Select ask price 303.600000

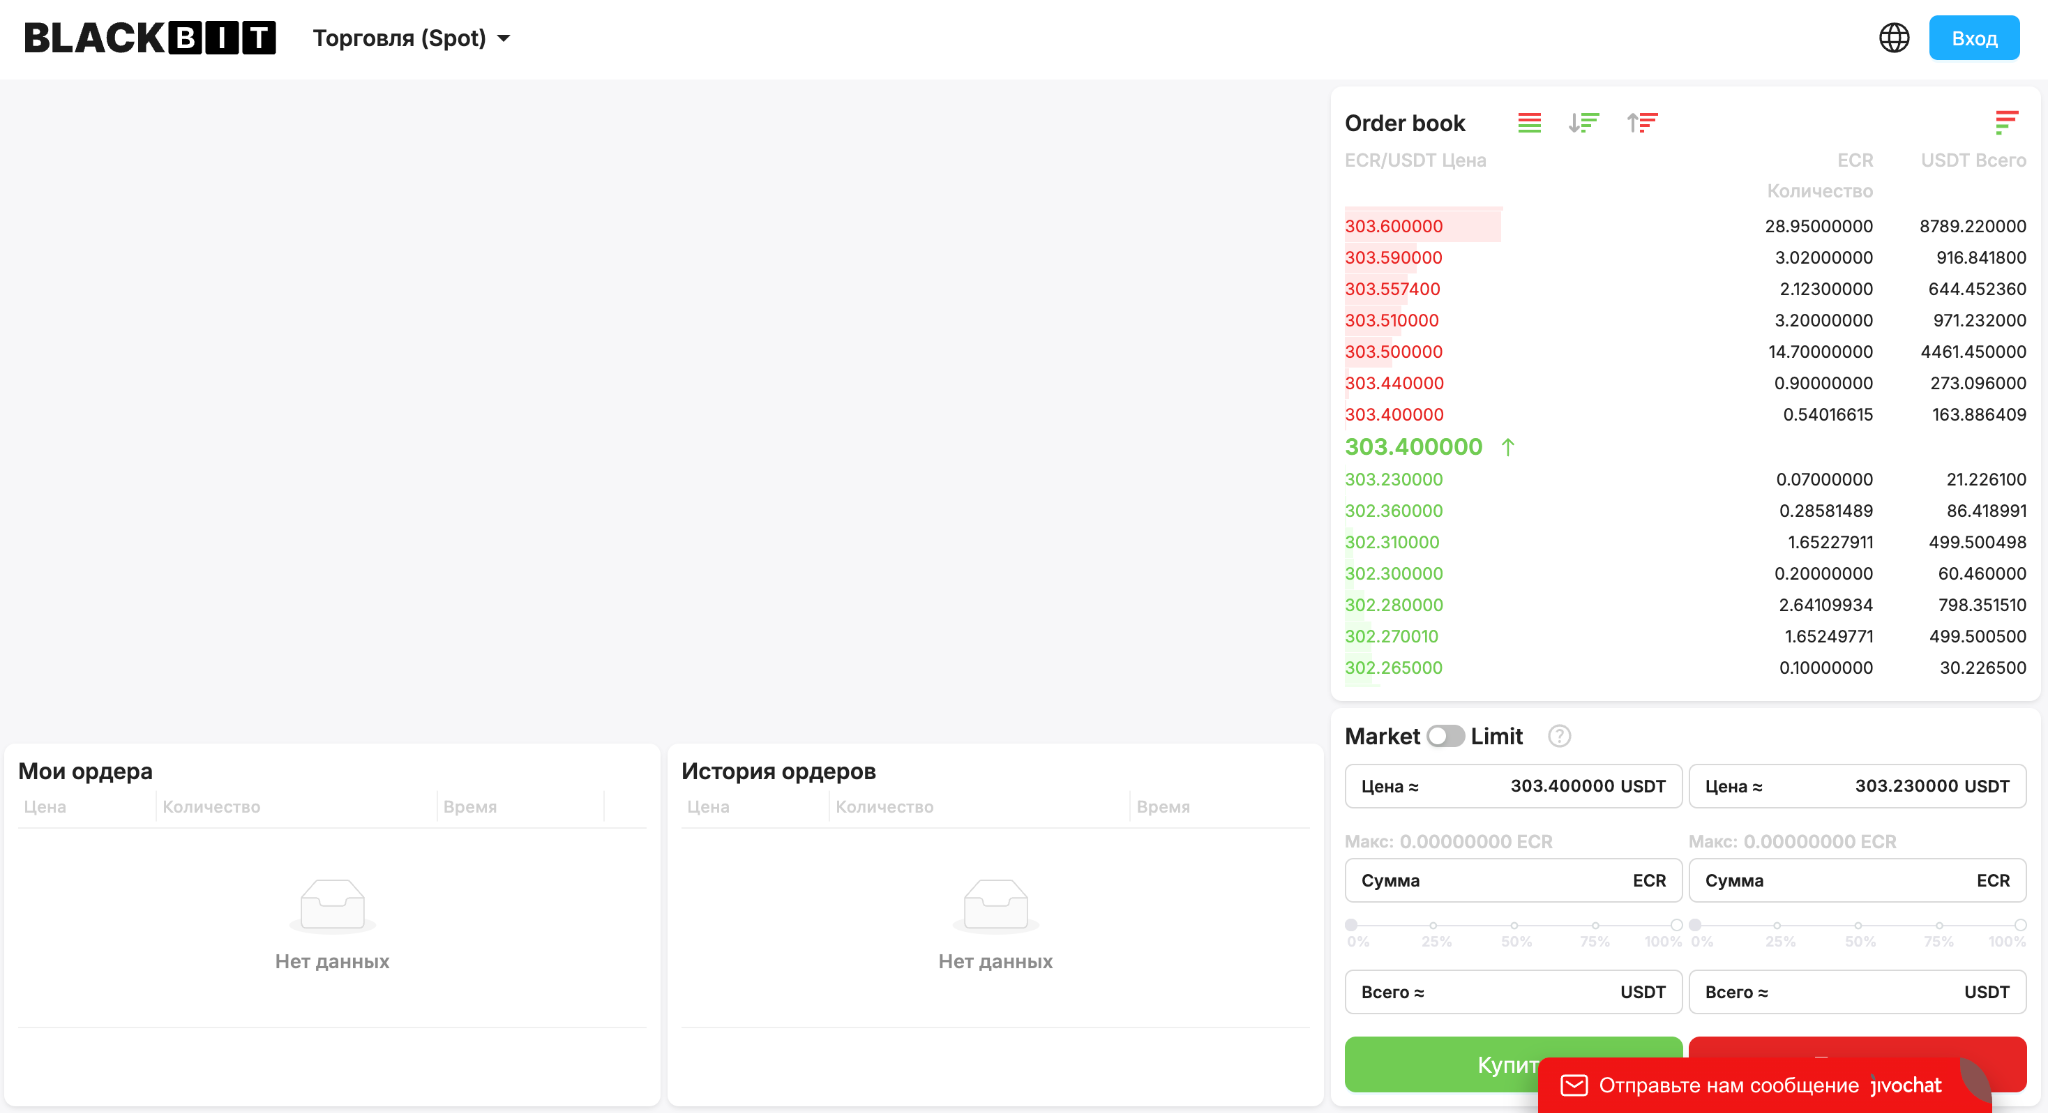coord(1394,226)
